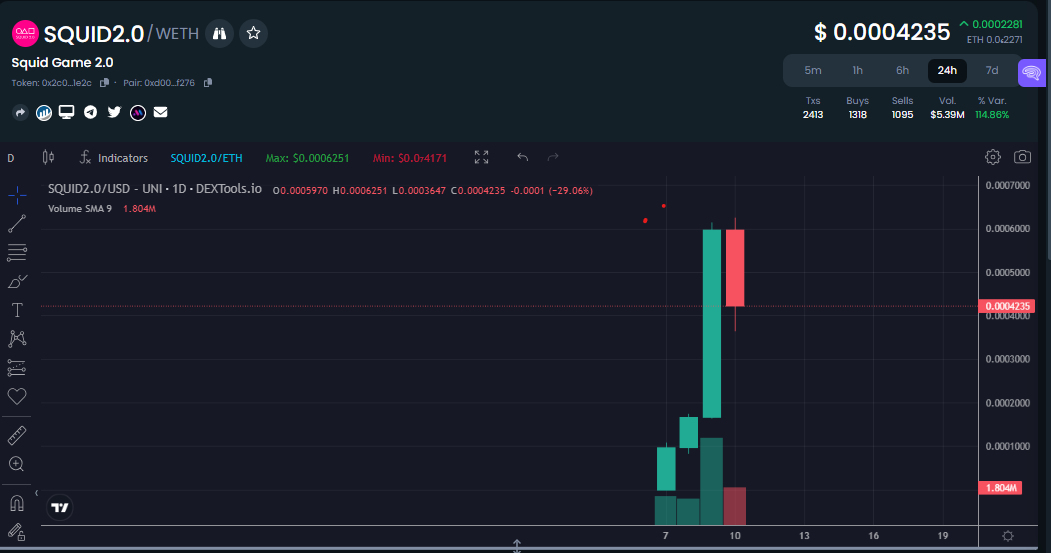This screenshot has width=1051, height=553.
Task: Click the Vol. $5.39M statistic
Action: (x=947, y=108)
